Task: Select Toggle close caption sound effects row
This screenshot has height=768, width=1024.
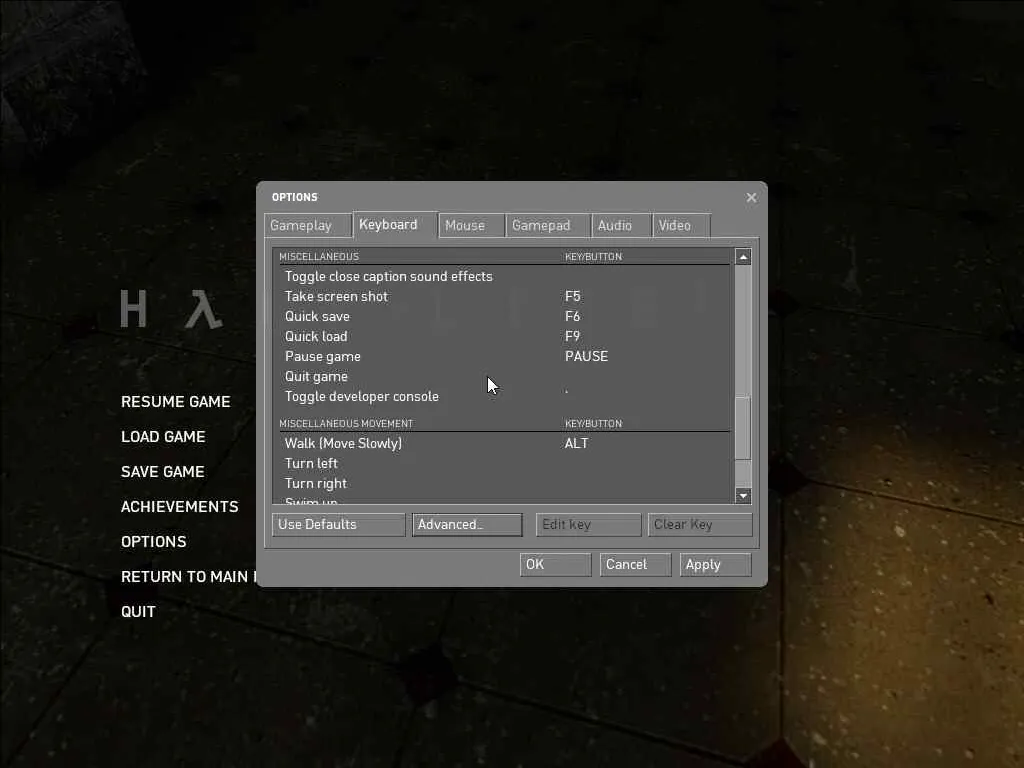Action: [504, 276]
